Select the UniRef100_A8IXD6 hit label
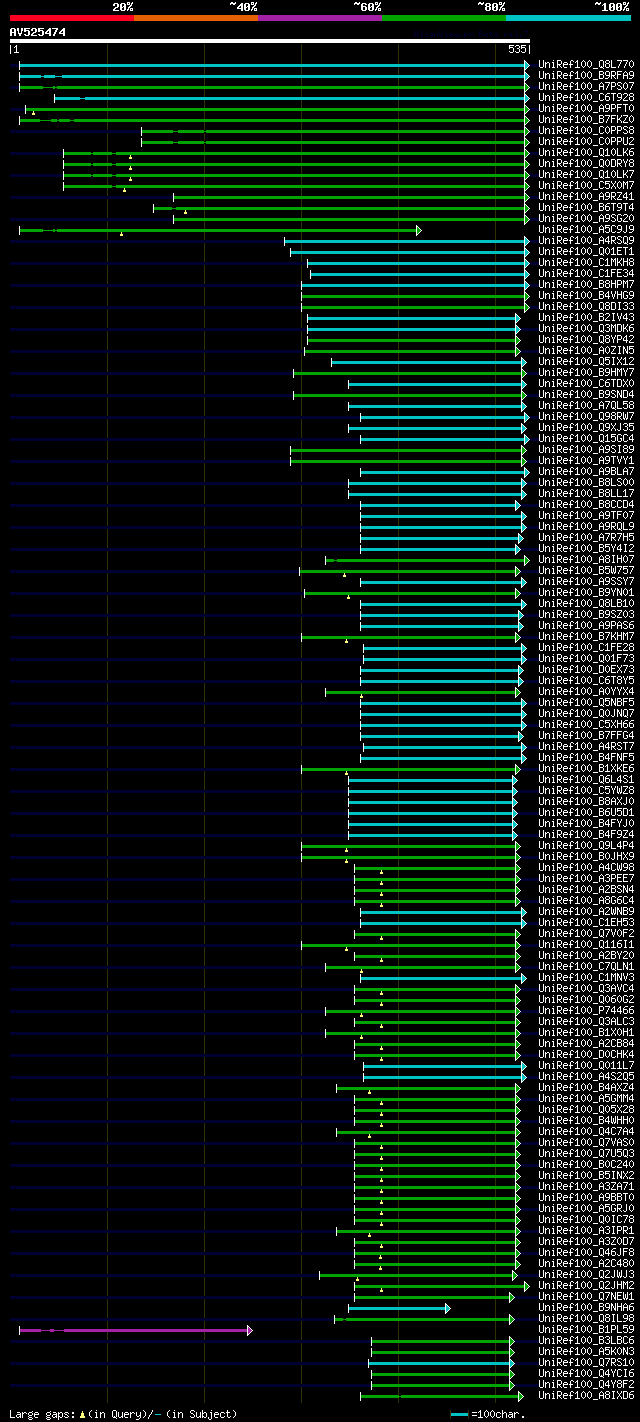Image resolution: width=640 pixels, height=1422 pixels. point(586,1396)
